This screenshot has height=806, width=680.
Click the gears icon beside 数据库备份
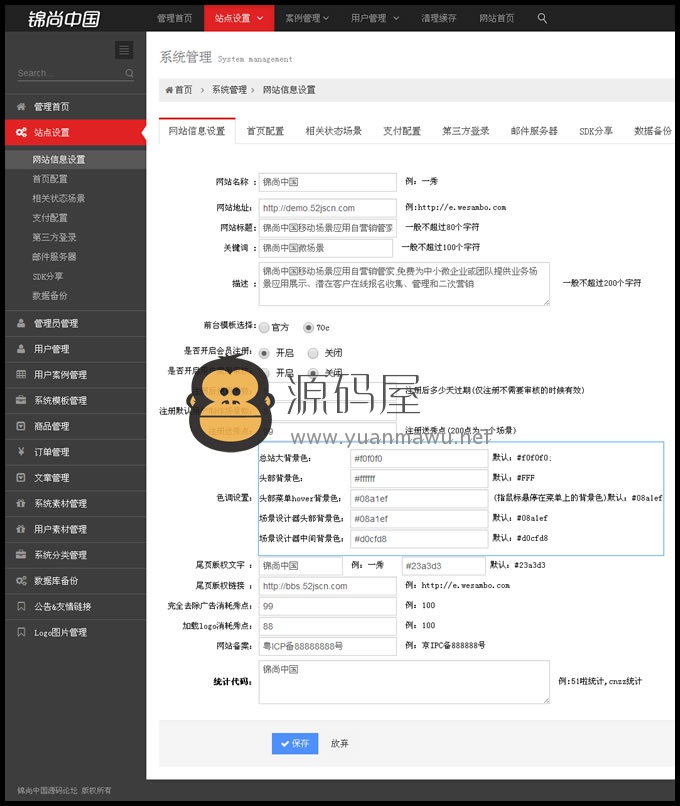point(21,581)
